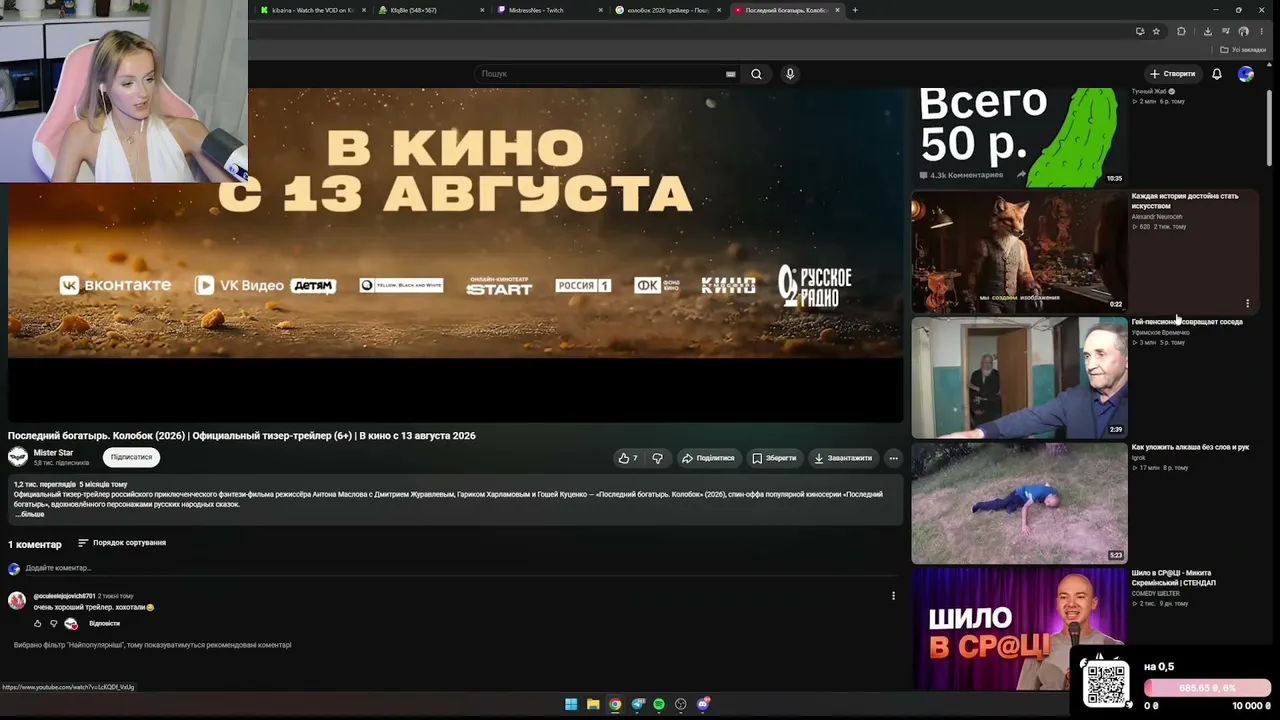Click the pink donation progress bar
This screenshot has height=720, width=1280.
[x=1208, y=688]
